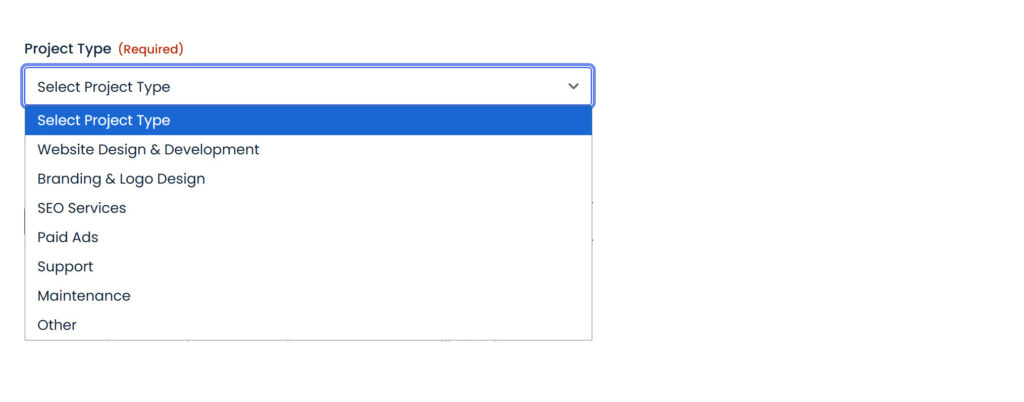The height and width of the screenshot is (402, 1024).
Task: Select Website Design & Development option
Action: (308, 149)
